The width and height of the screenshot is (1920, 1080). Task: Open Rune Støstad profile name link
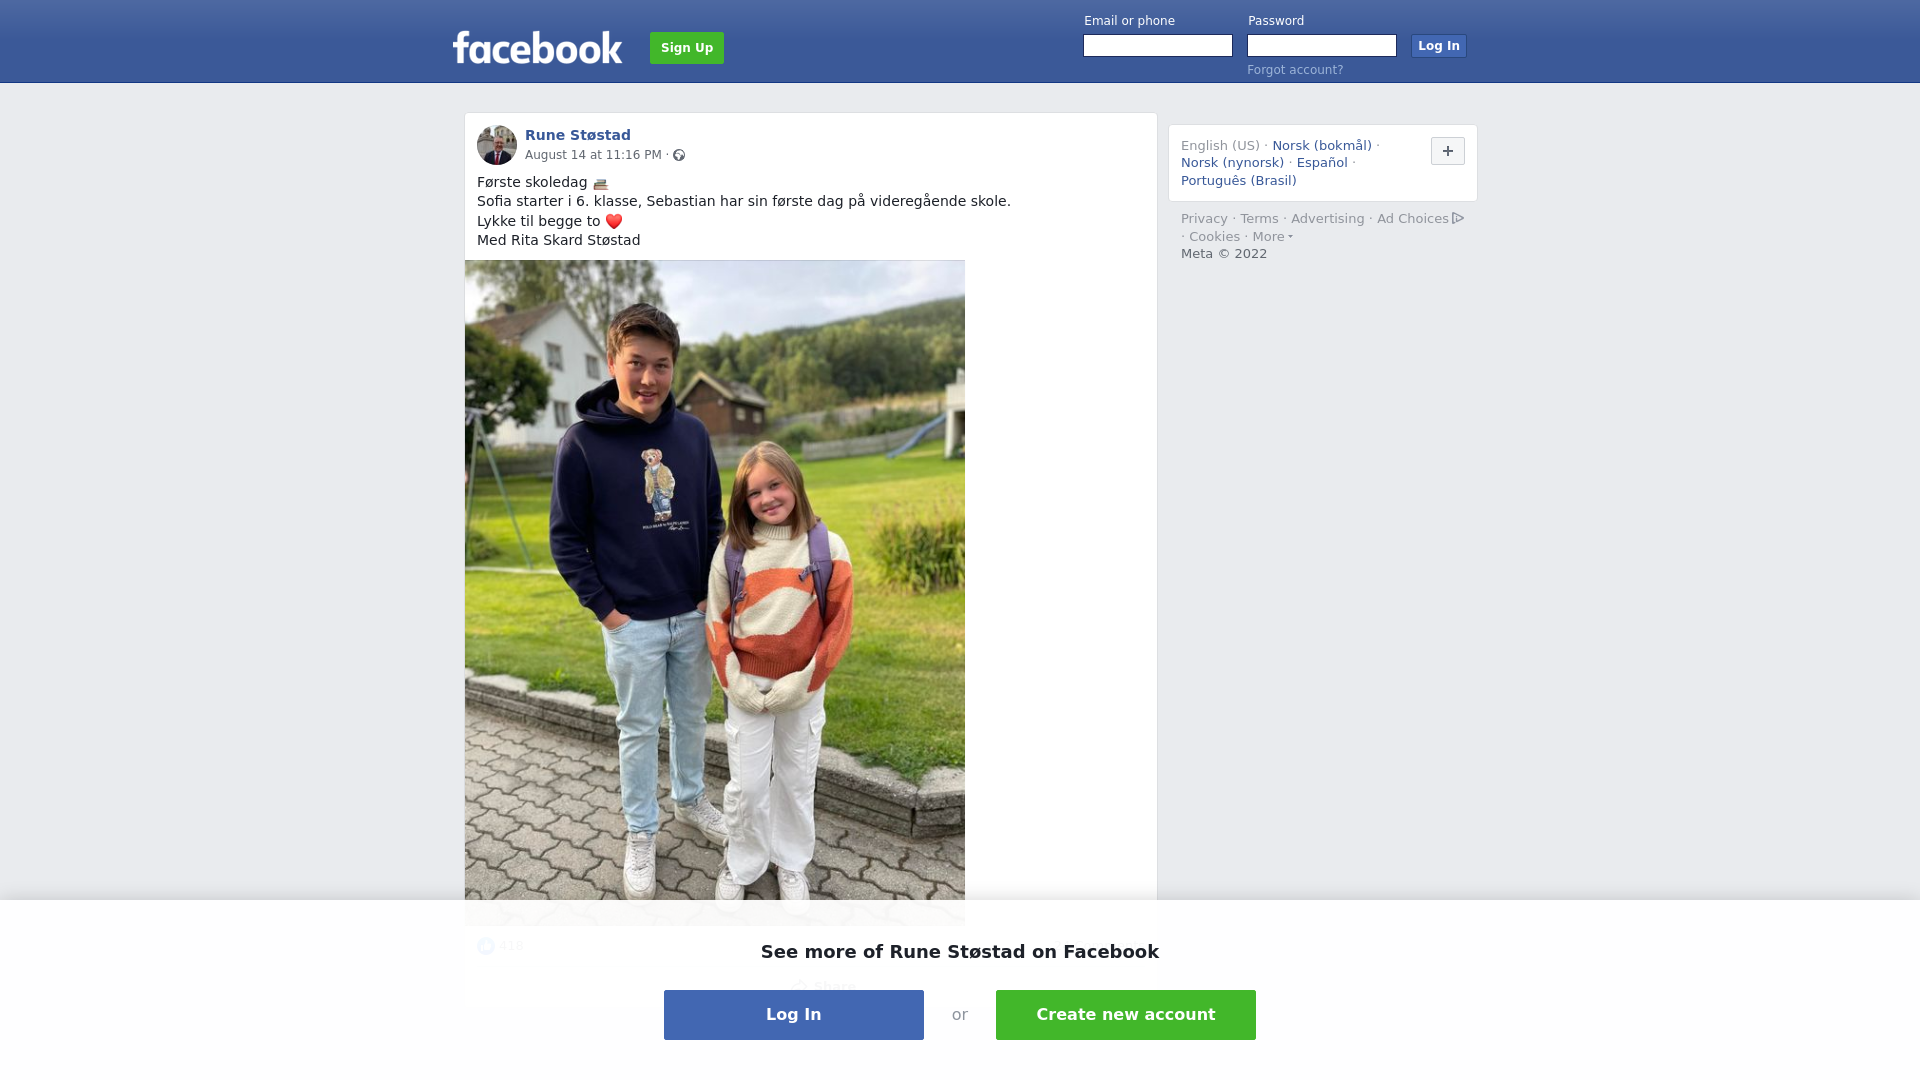click(578, 135)
